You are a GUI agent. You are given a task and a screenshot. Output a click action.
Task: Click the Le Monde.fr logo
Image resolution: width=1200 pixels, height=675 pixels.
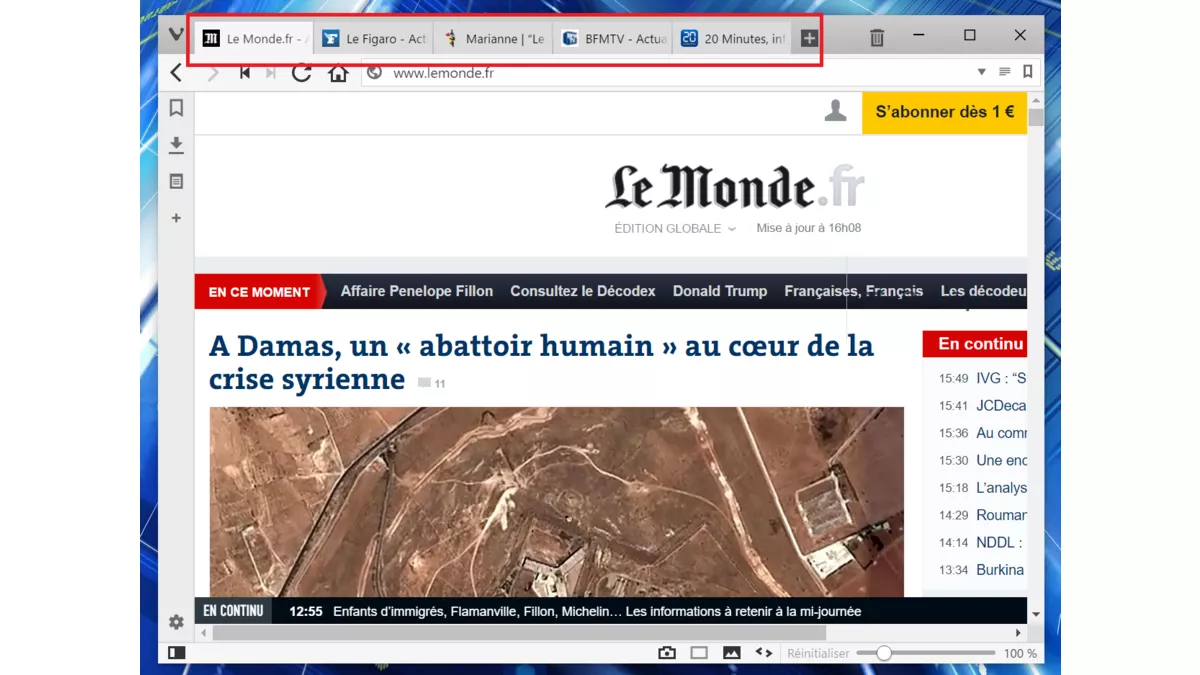[735, 187]
